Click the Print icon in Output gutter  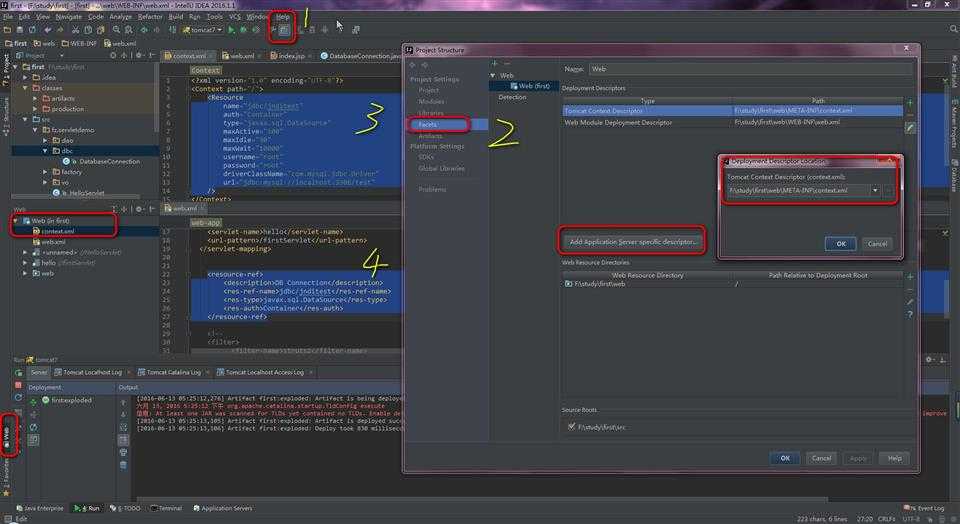123,452
